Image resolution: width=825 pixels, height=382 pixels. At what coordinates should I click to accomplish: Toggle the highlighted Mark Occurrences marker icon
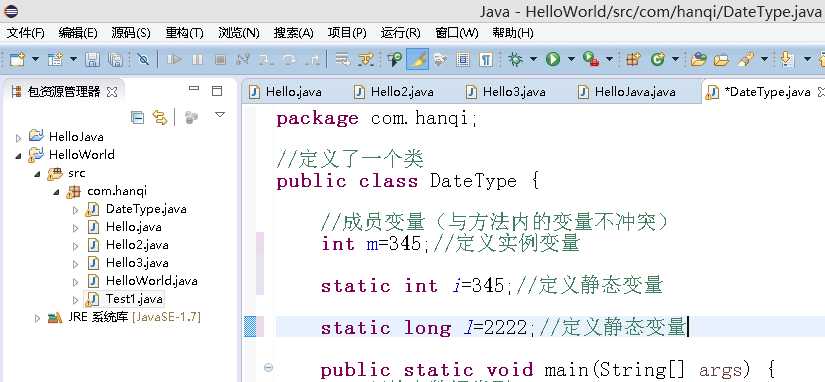pos(417,59)
